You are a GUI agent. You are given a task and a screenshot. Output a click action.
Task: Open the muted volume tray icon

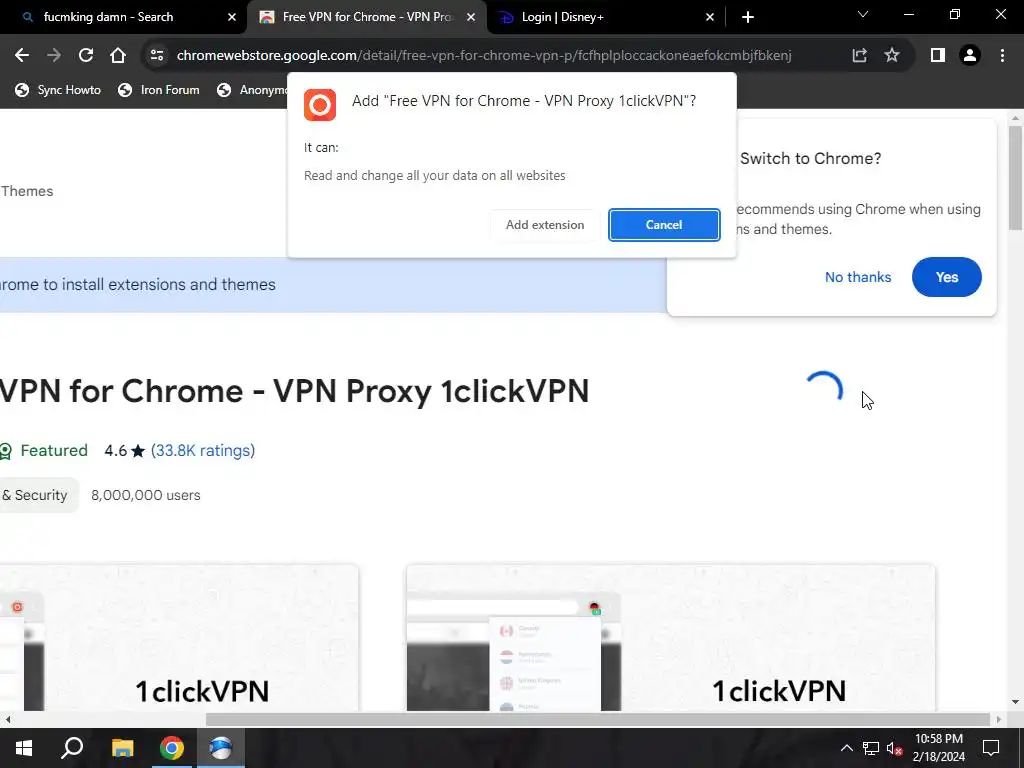point(895,748)
